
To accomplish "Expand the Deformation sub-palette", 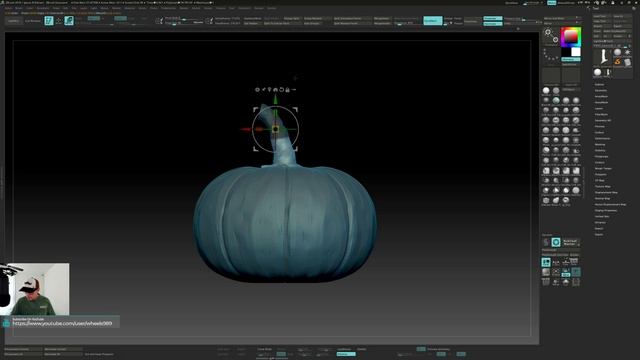I will pos(602,138).
